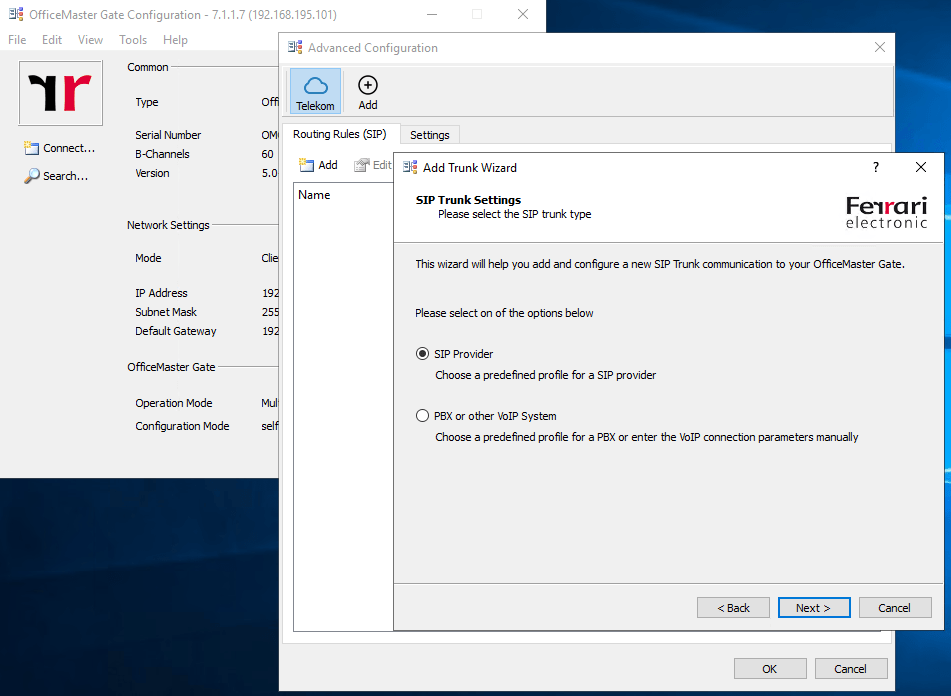The image size is (951, 696).
Task: Click the Connect... item in main window
Action: [59, 148]
